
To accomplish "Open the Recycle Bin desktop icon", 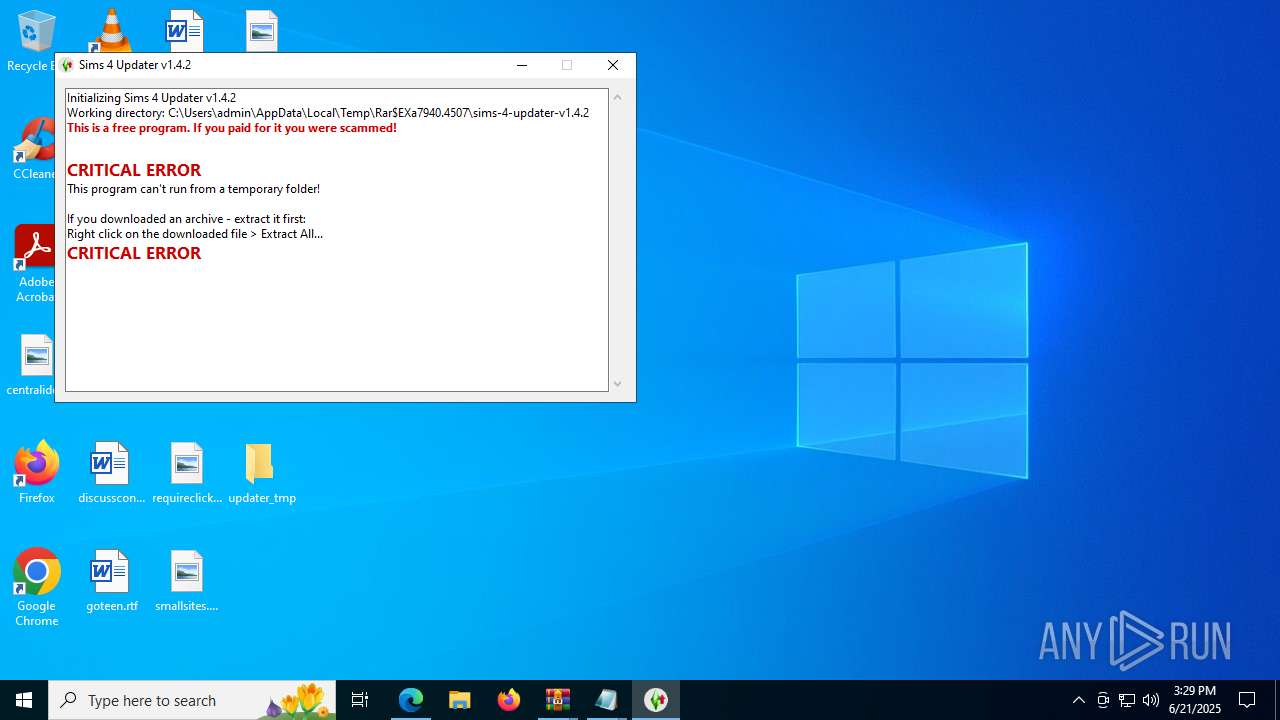I will point(36,40).
